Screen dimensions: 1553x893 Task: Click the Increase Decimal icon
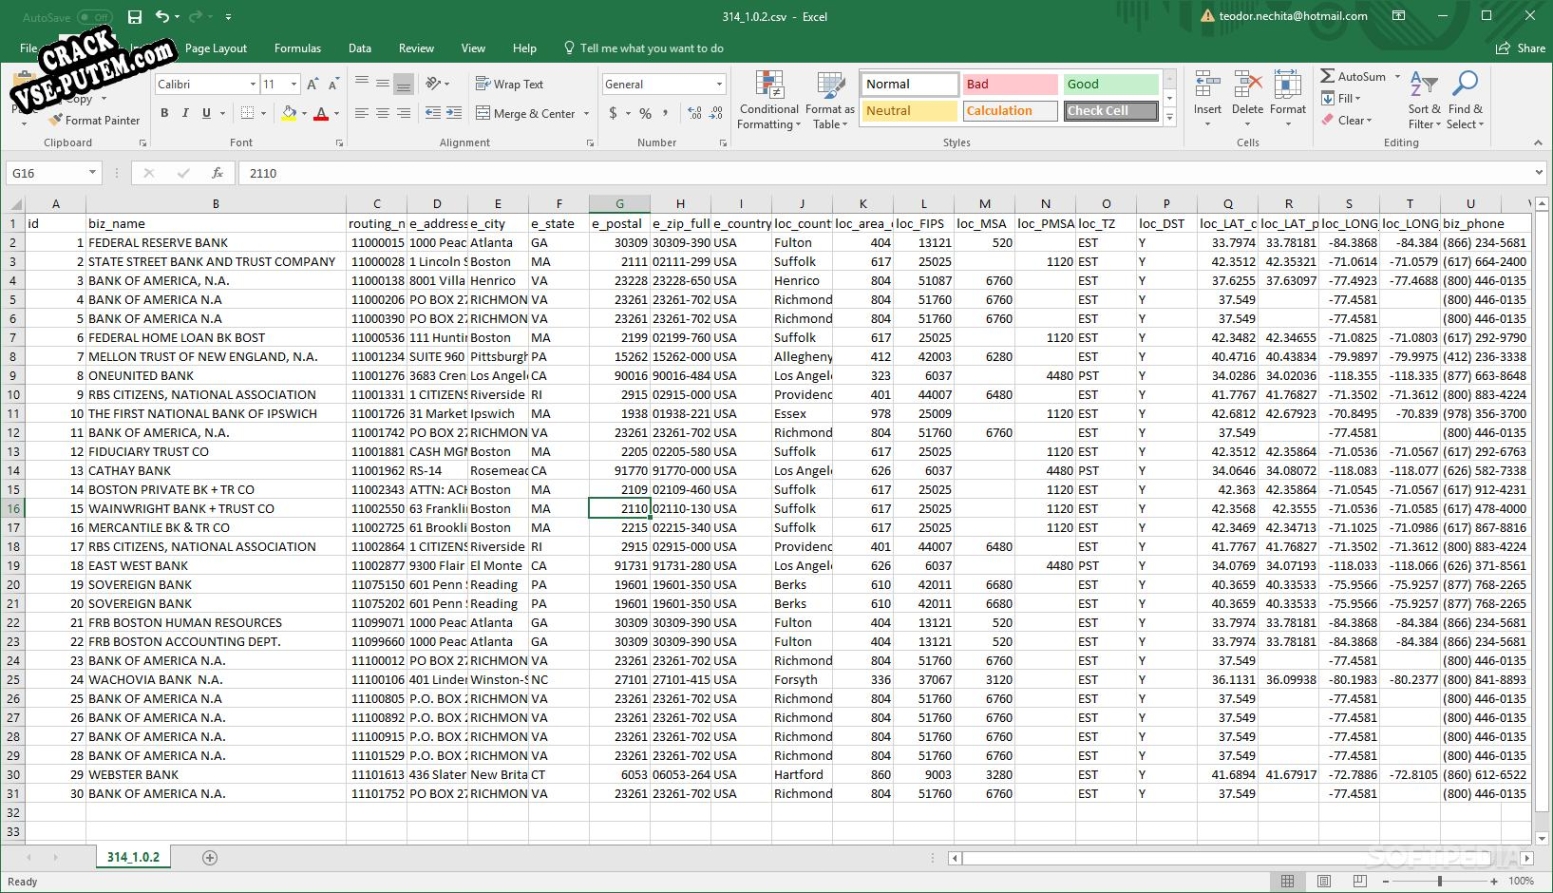[x=695, y=114]
